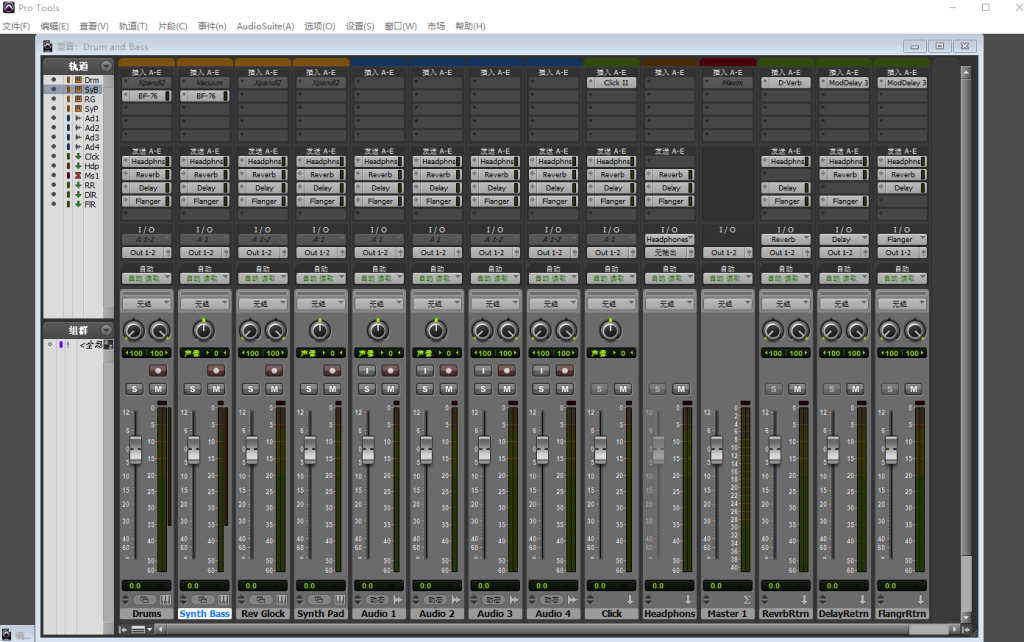
Task: Adjust the right pan knob on Rev Glock
Action: (276, 330)
